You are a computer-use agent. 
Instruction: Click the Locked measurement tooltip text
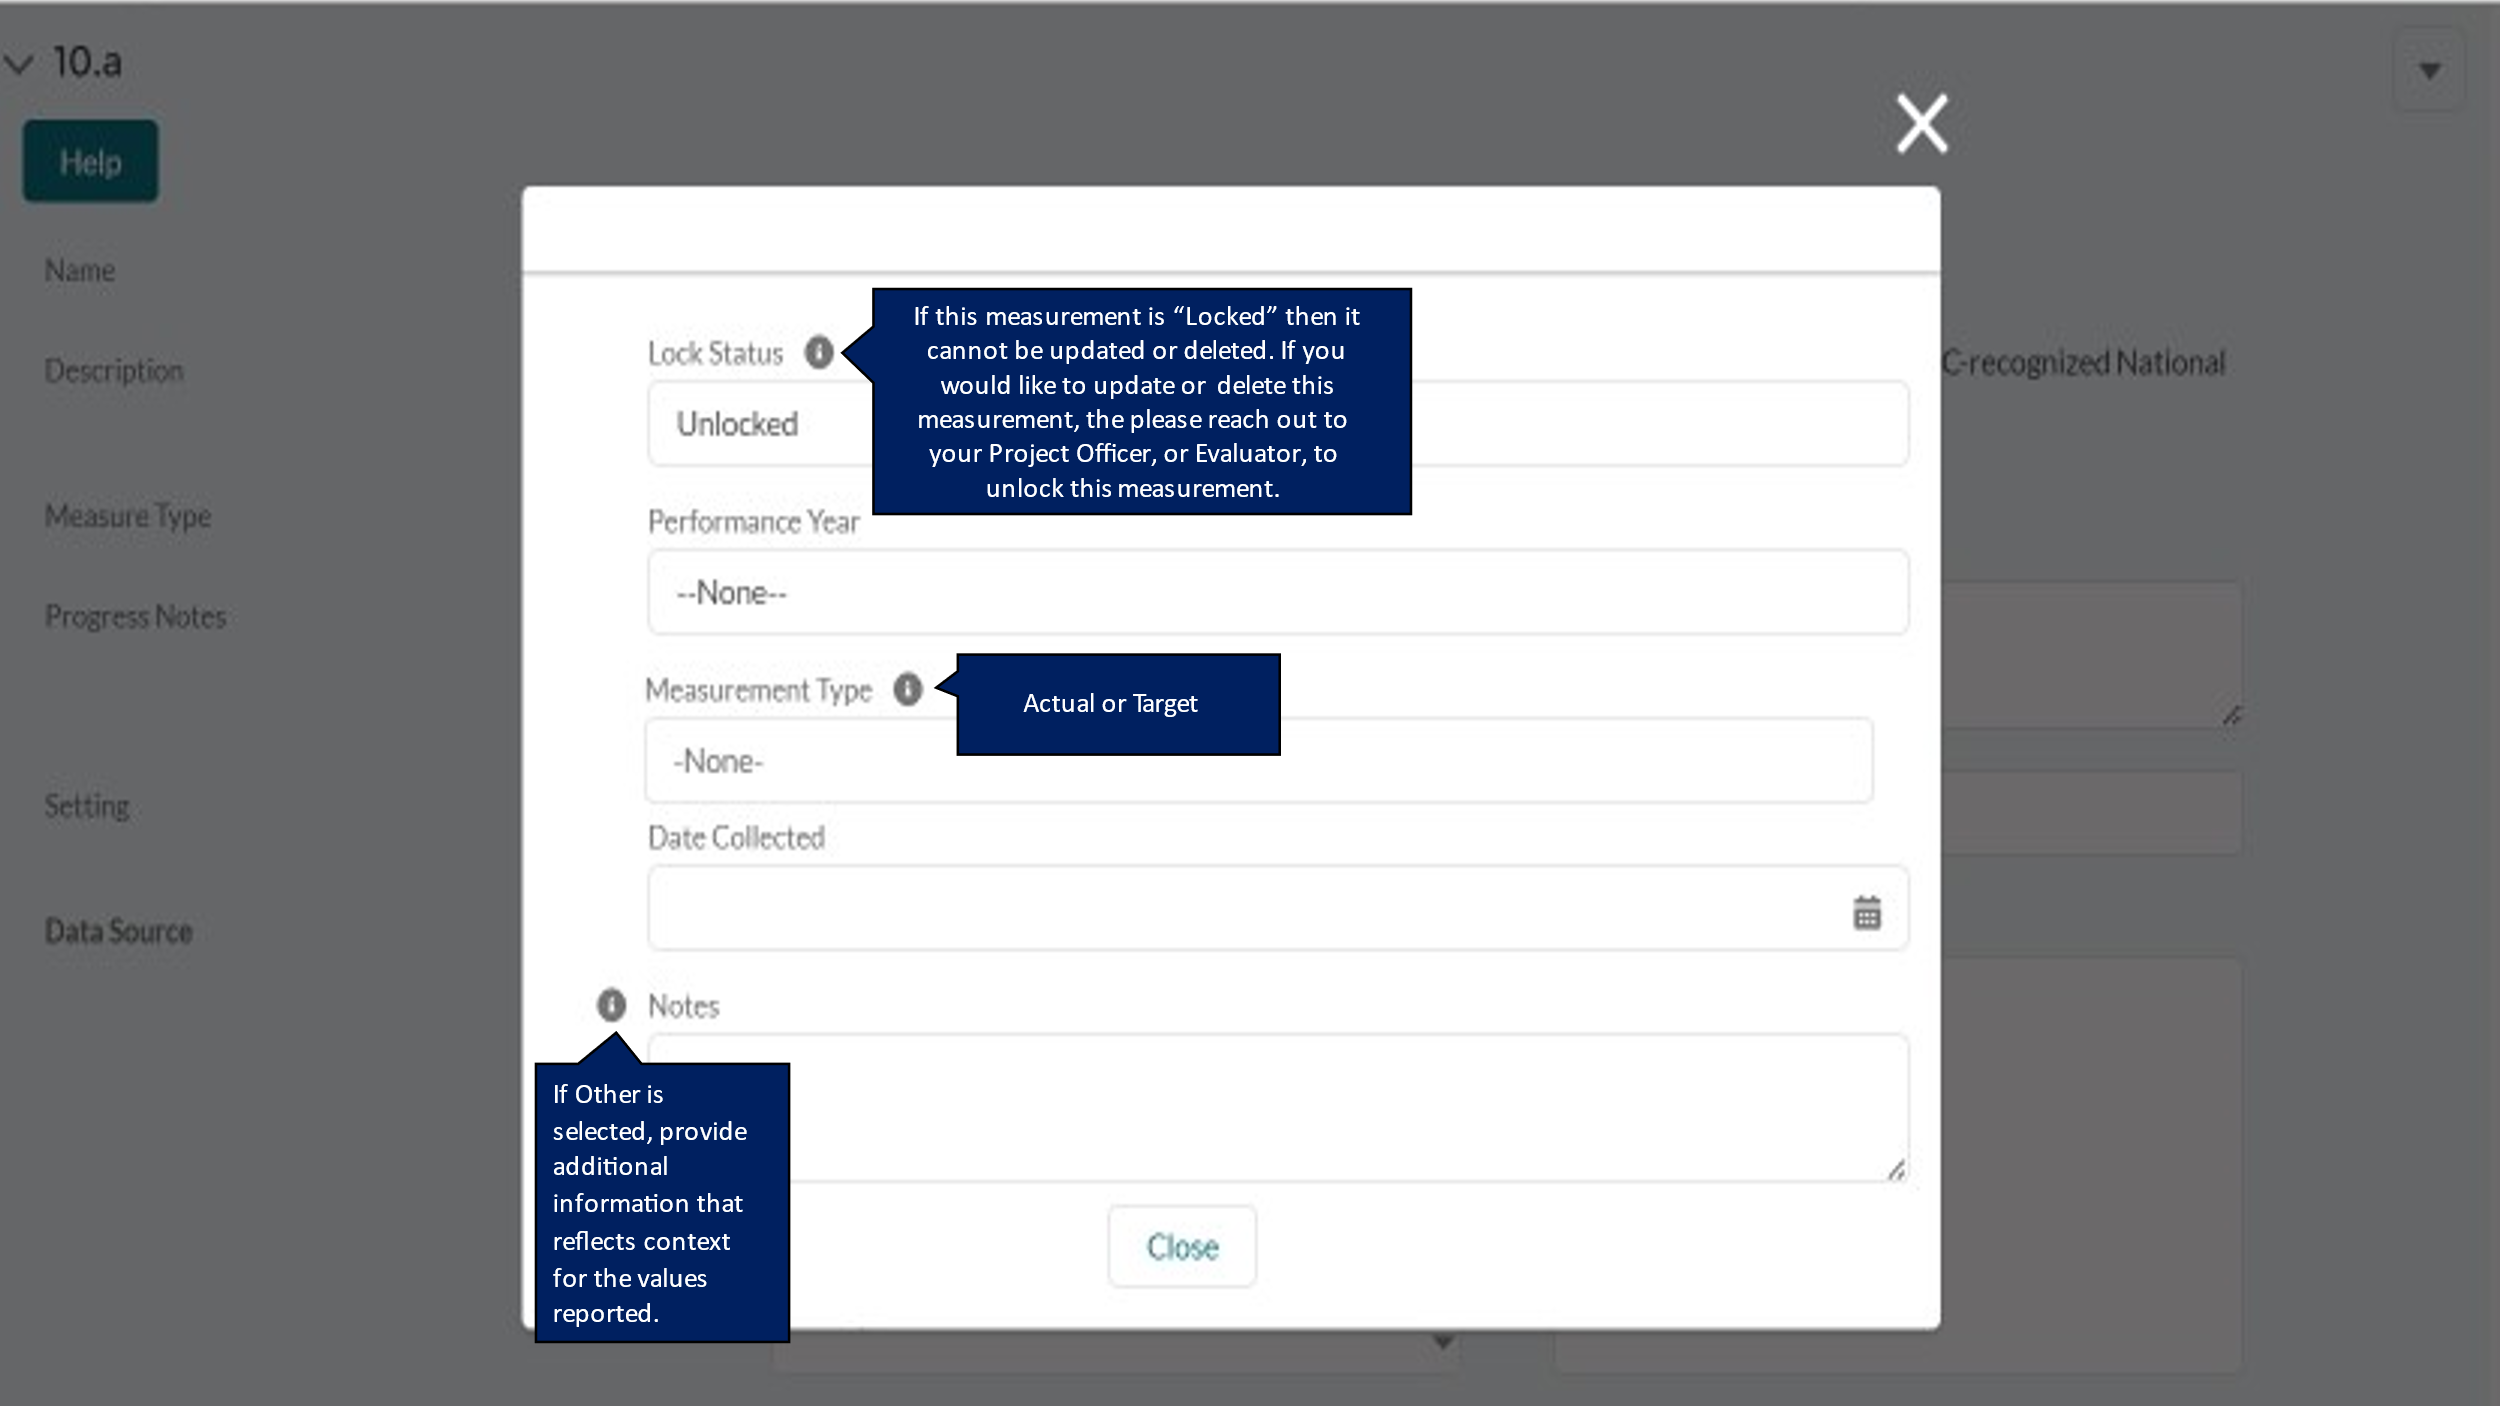tap(1140, 402)
